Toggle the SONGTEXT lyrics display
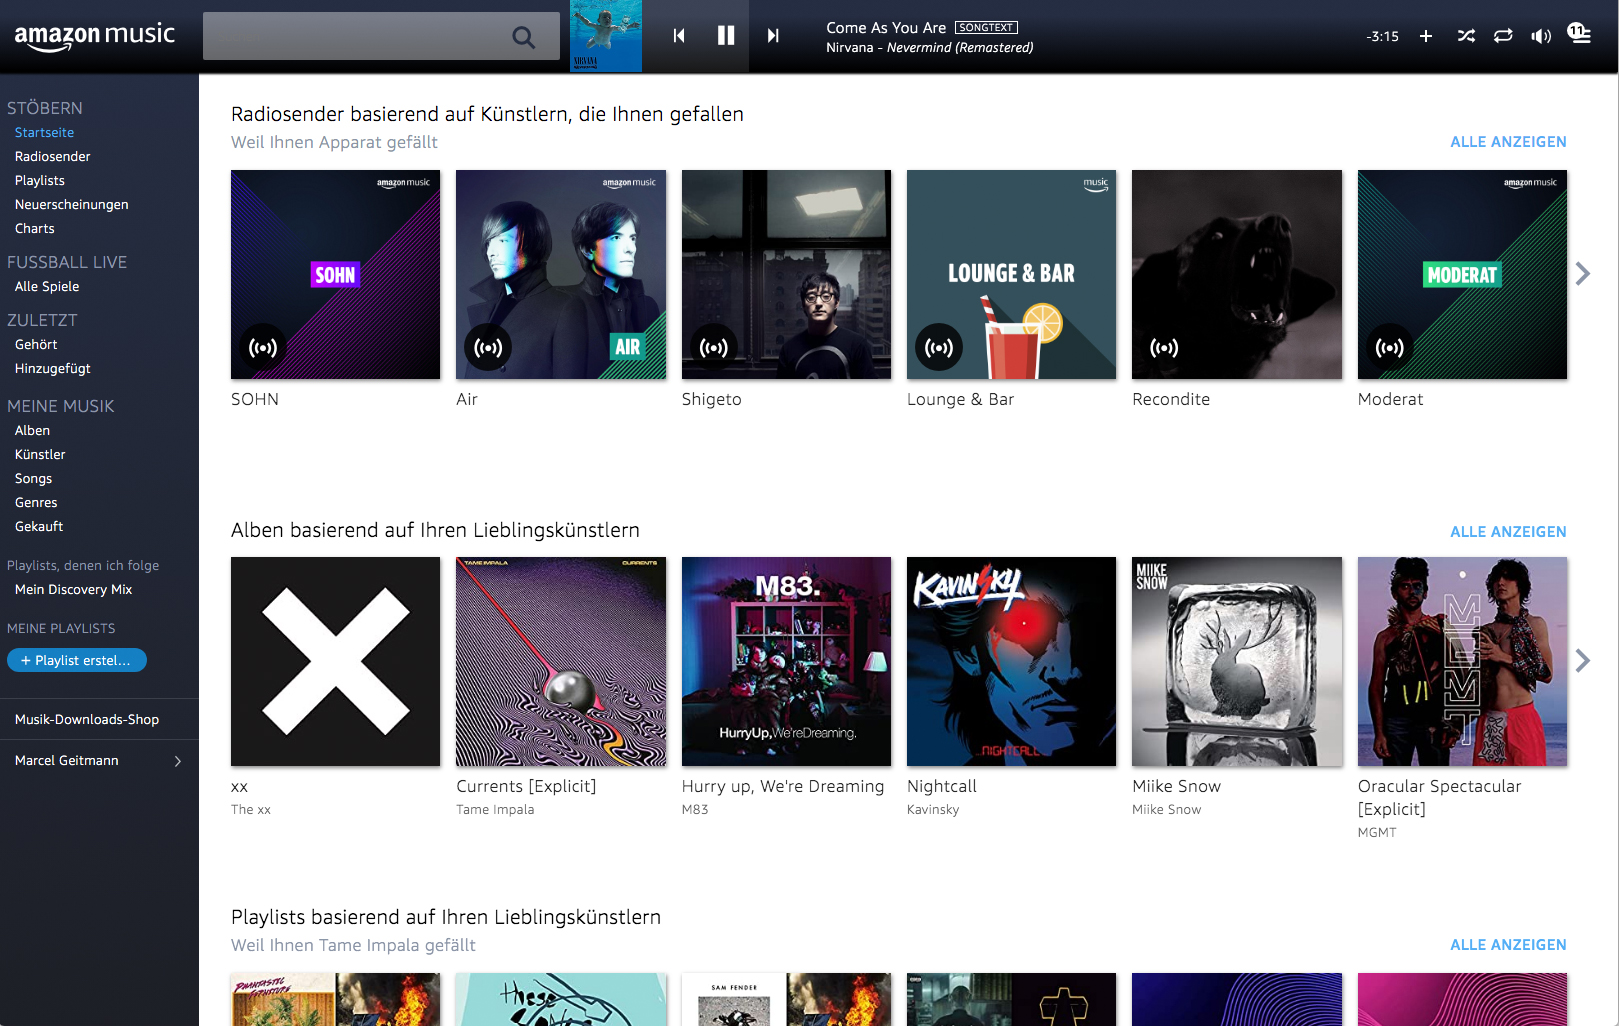 [x=986, y=27]
